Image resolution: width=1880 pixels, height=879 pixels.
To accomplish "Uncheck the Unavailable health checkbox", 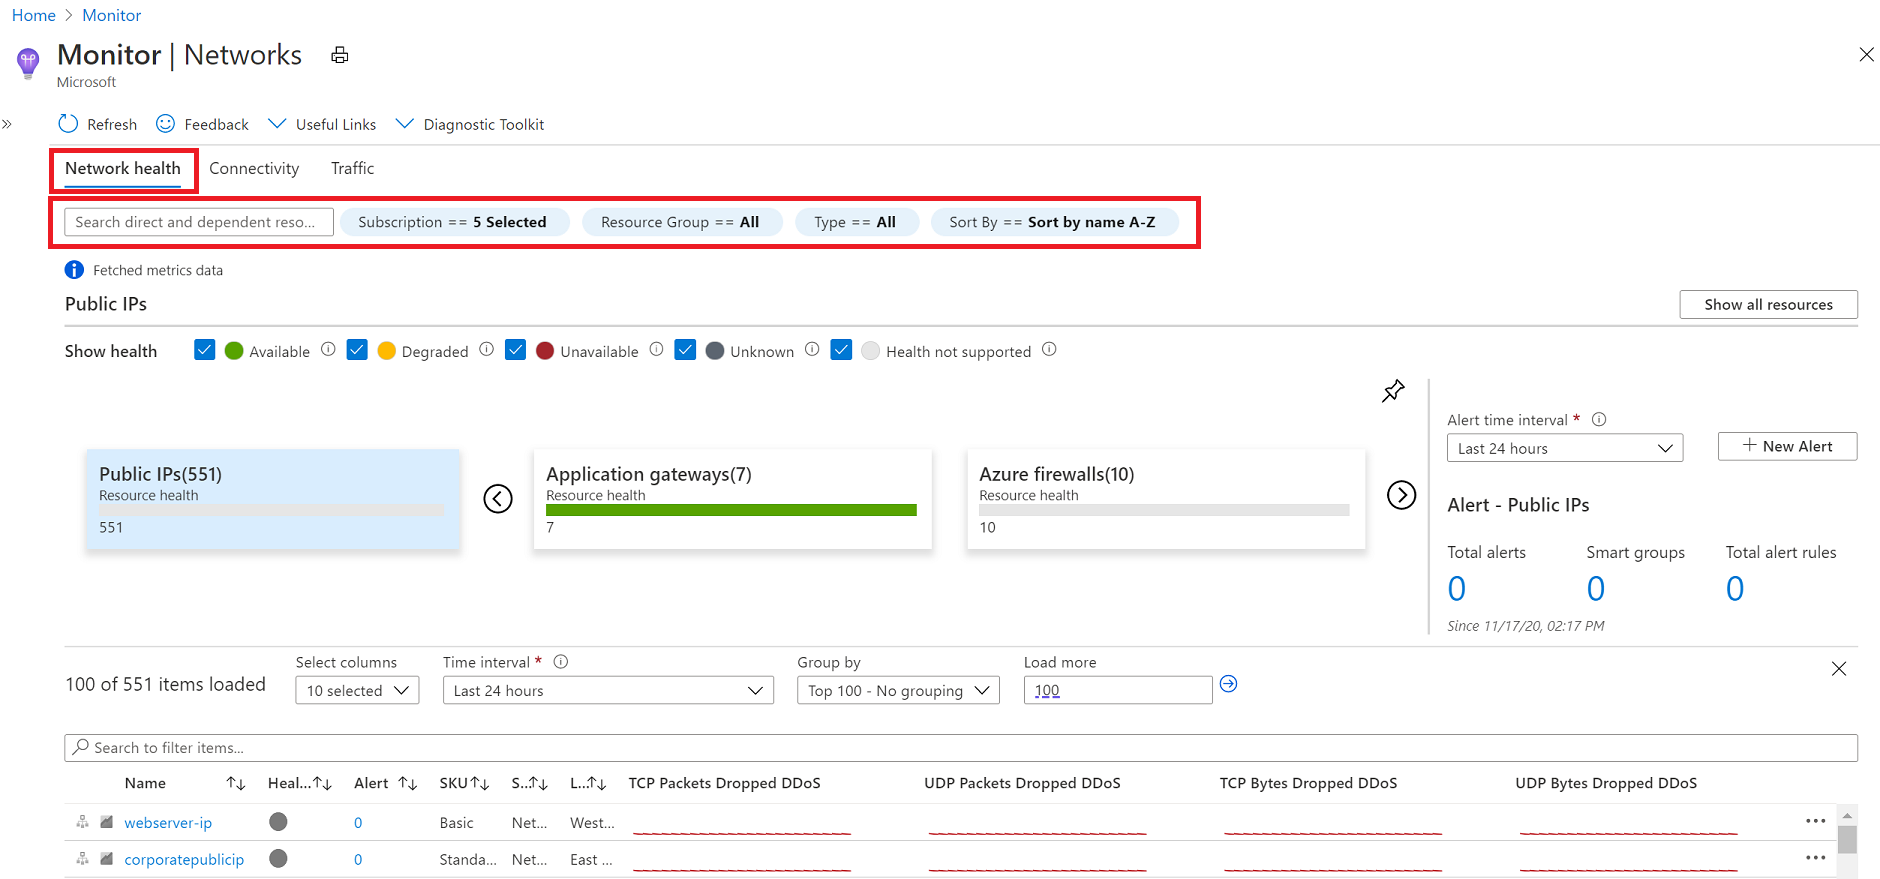I will pyautogui.click(x=516, y=350).
